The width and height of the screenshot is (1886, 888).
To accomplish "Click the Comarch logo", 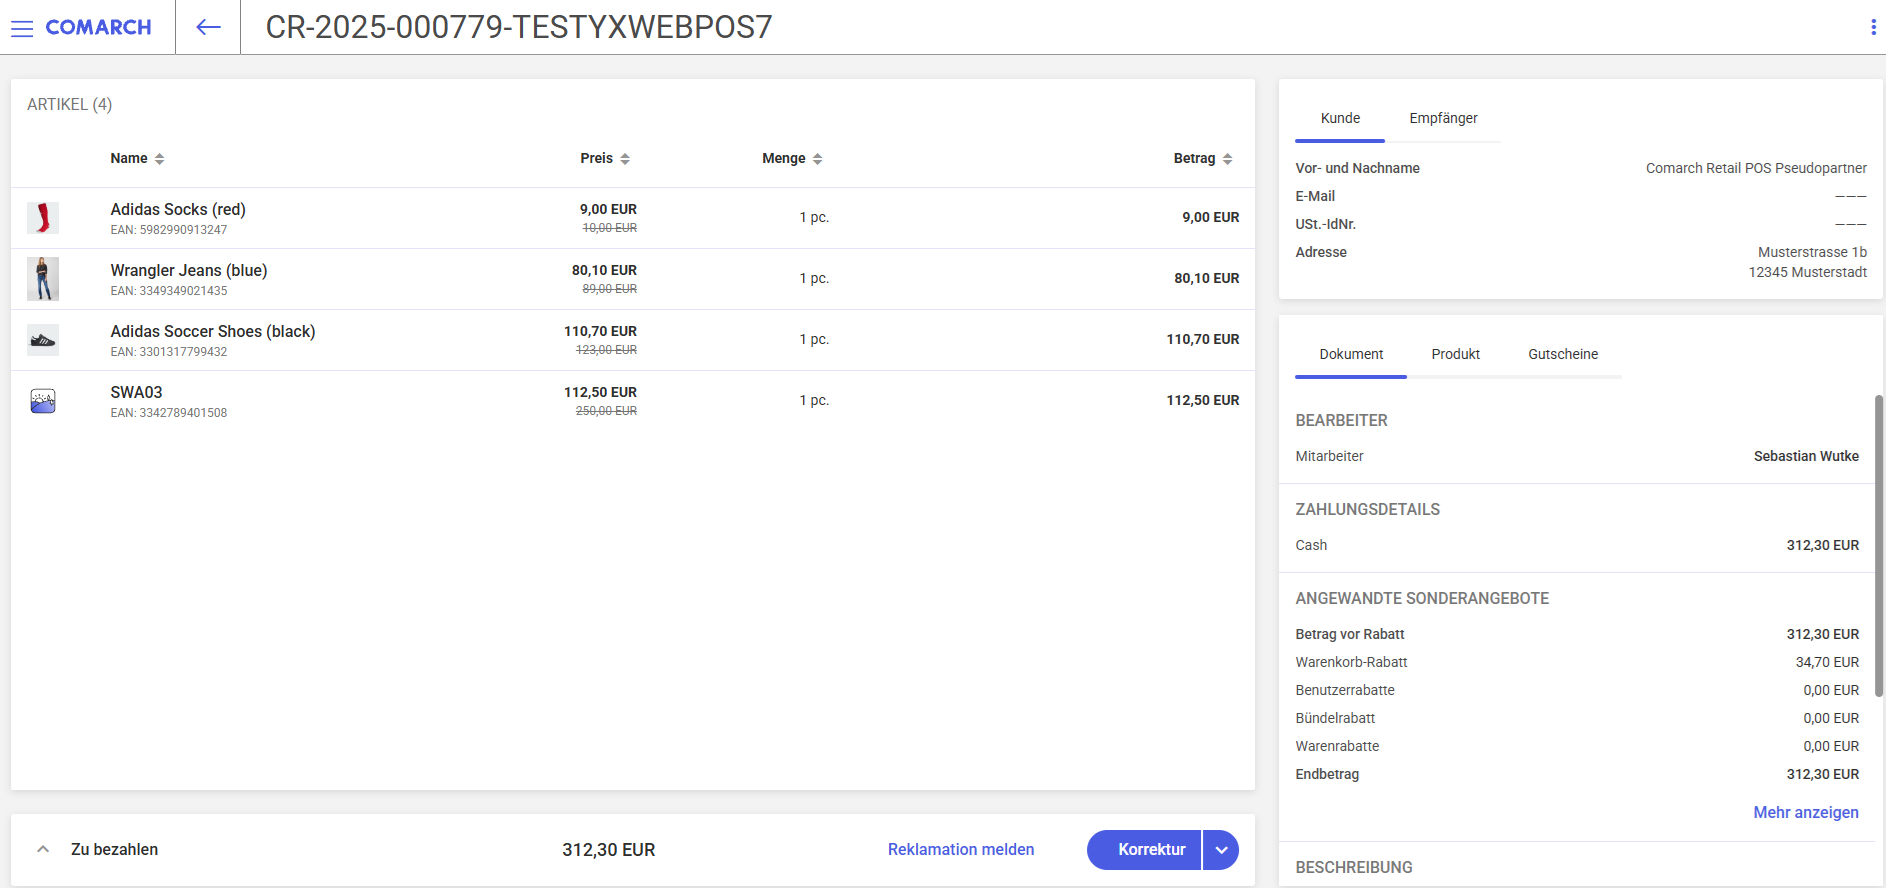I will 98,28.
